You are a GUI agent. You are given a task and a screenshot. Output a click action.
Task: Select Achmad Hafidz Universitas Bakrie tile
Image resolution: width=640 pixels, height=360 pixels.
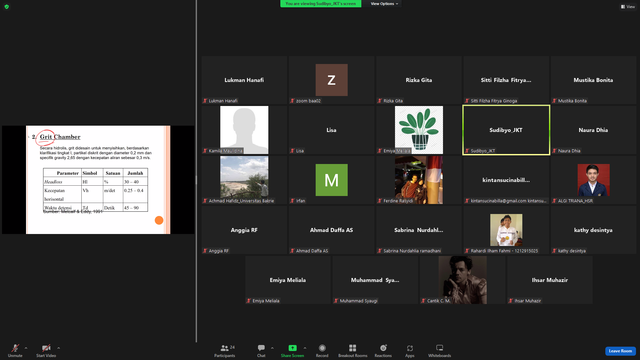[x=244, y=180]
